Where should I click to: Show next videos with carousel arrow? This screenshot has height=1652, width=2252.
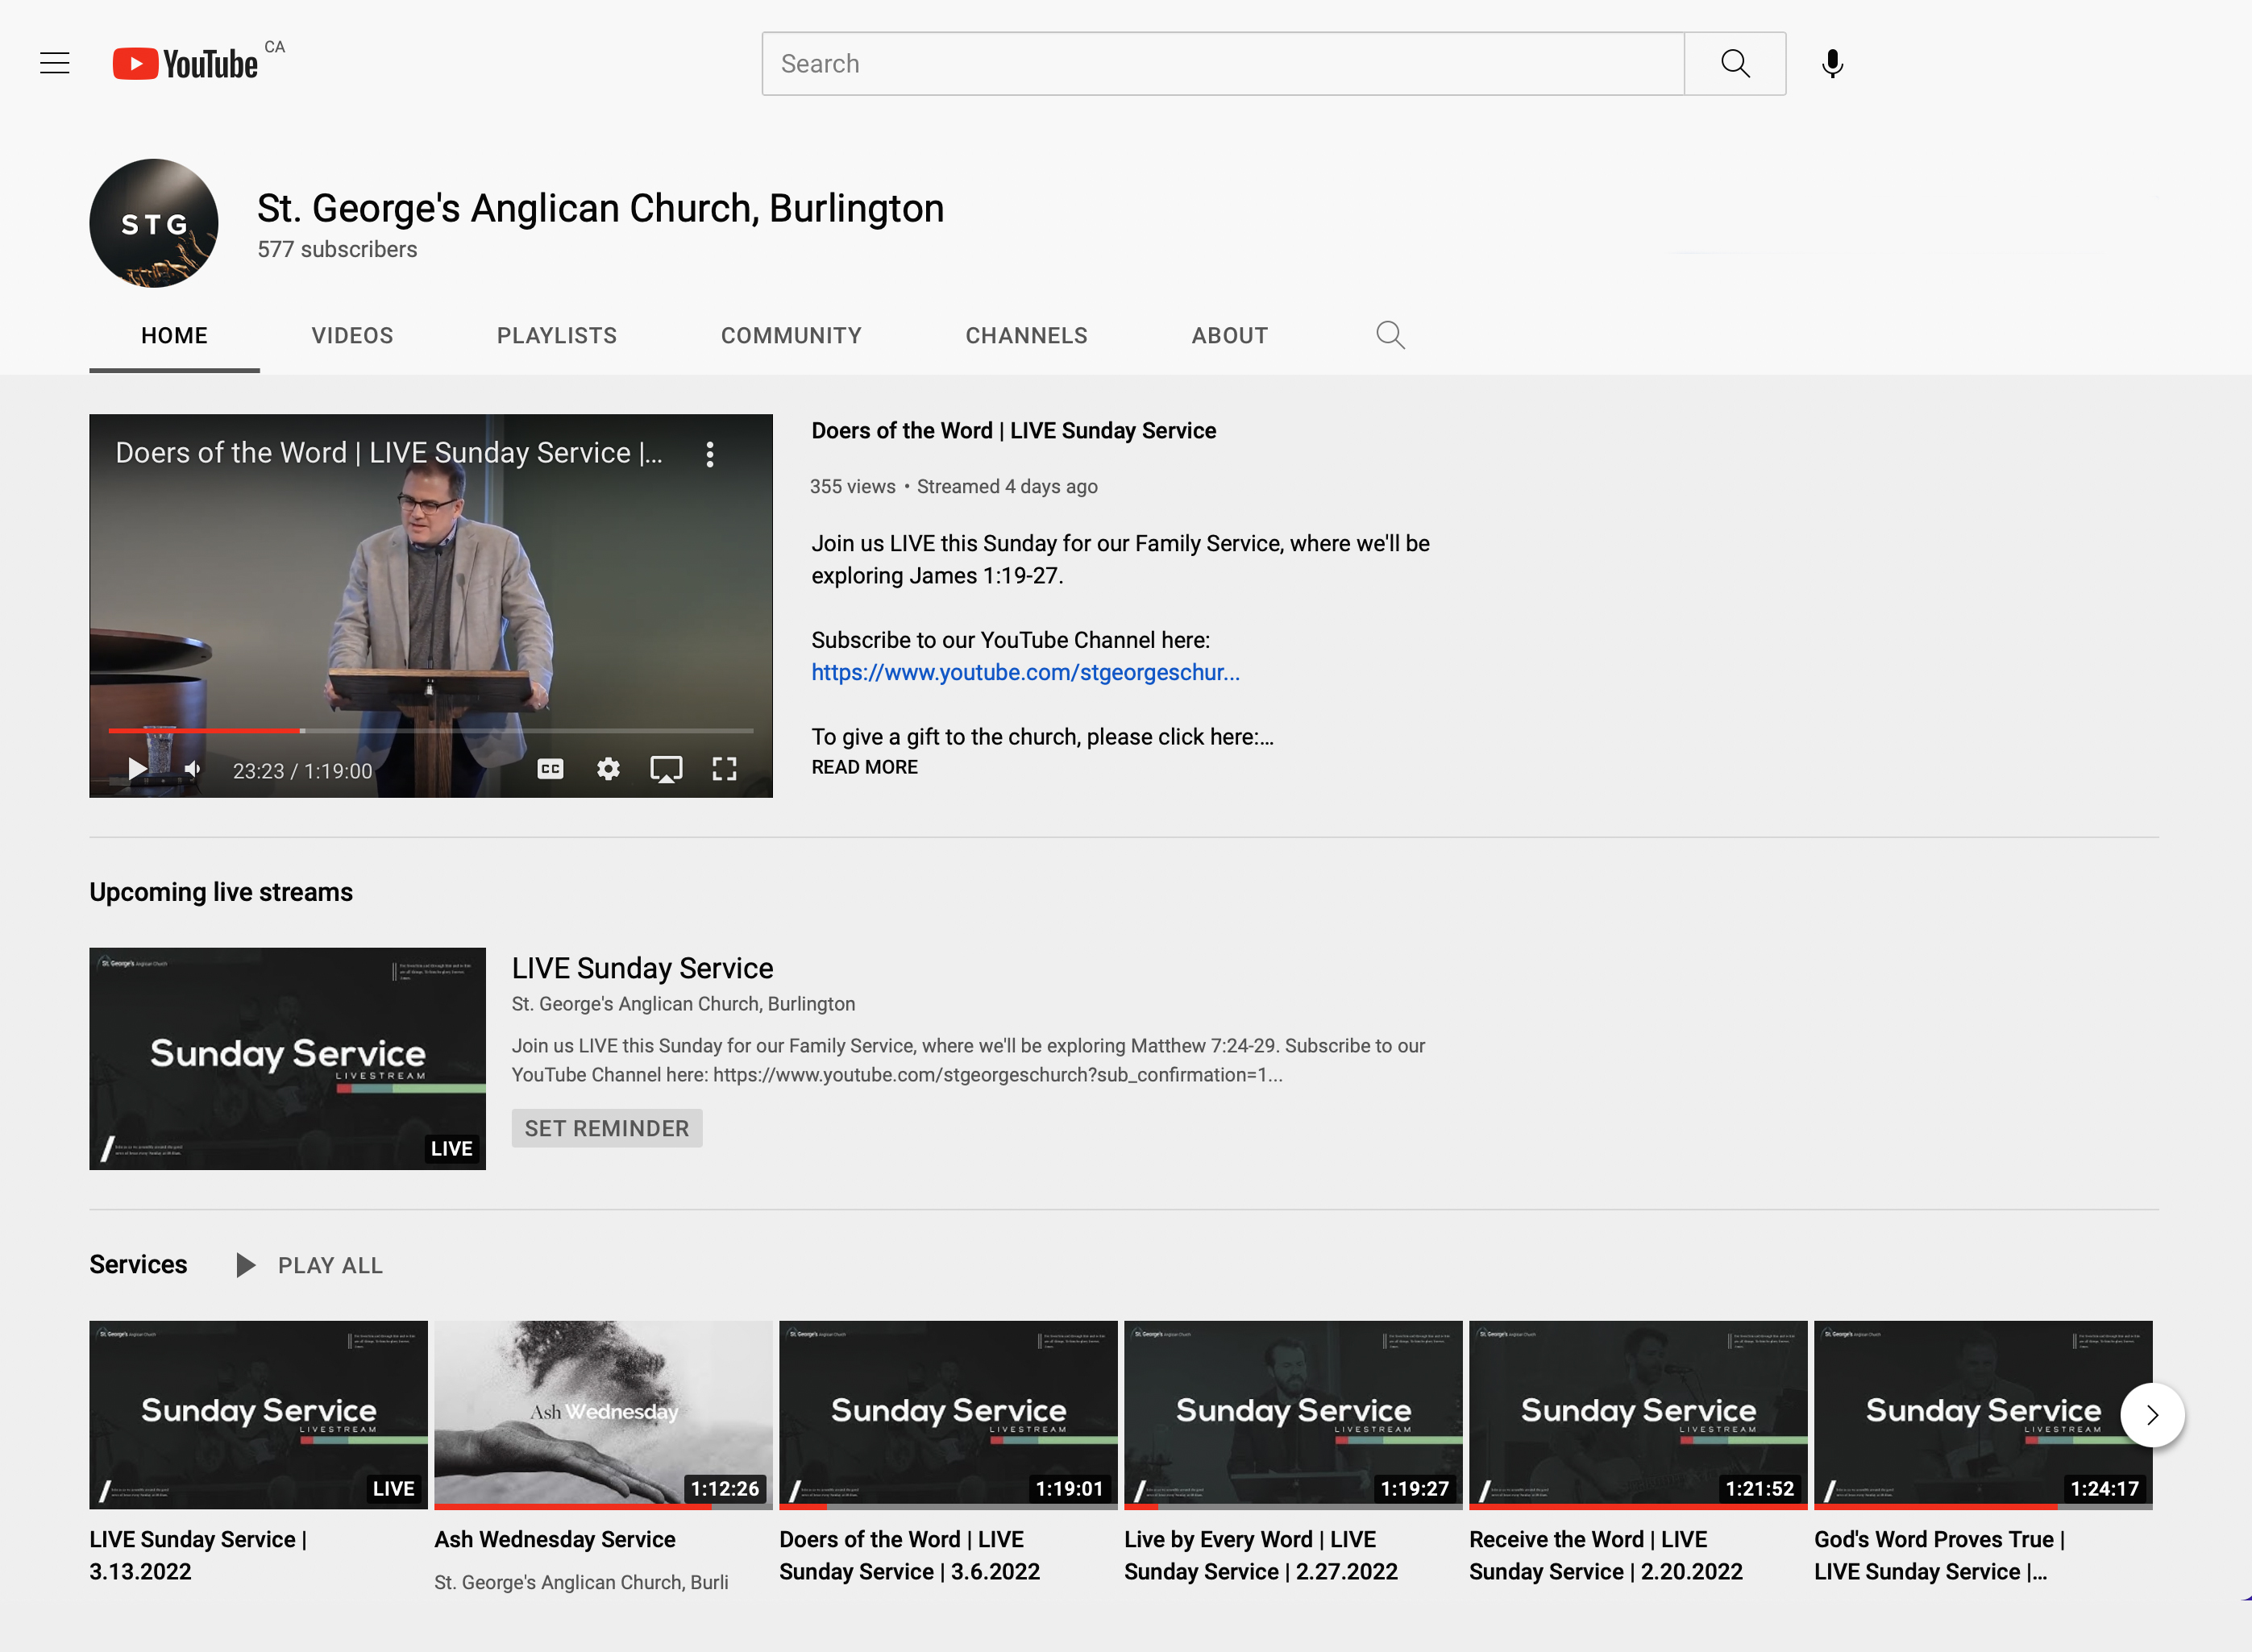pos(2152,1414)
